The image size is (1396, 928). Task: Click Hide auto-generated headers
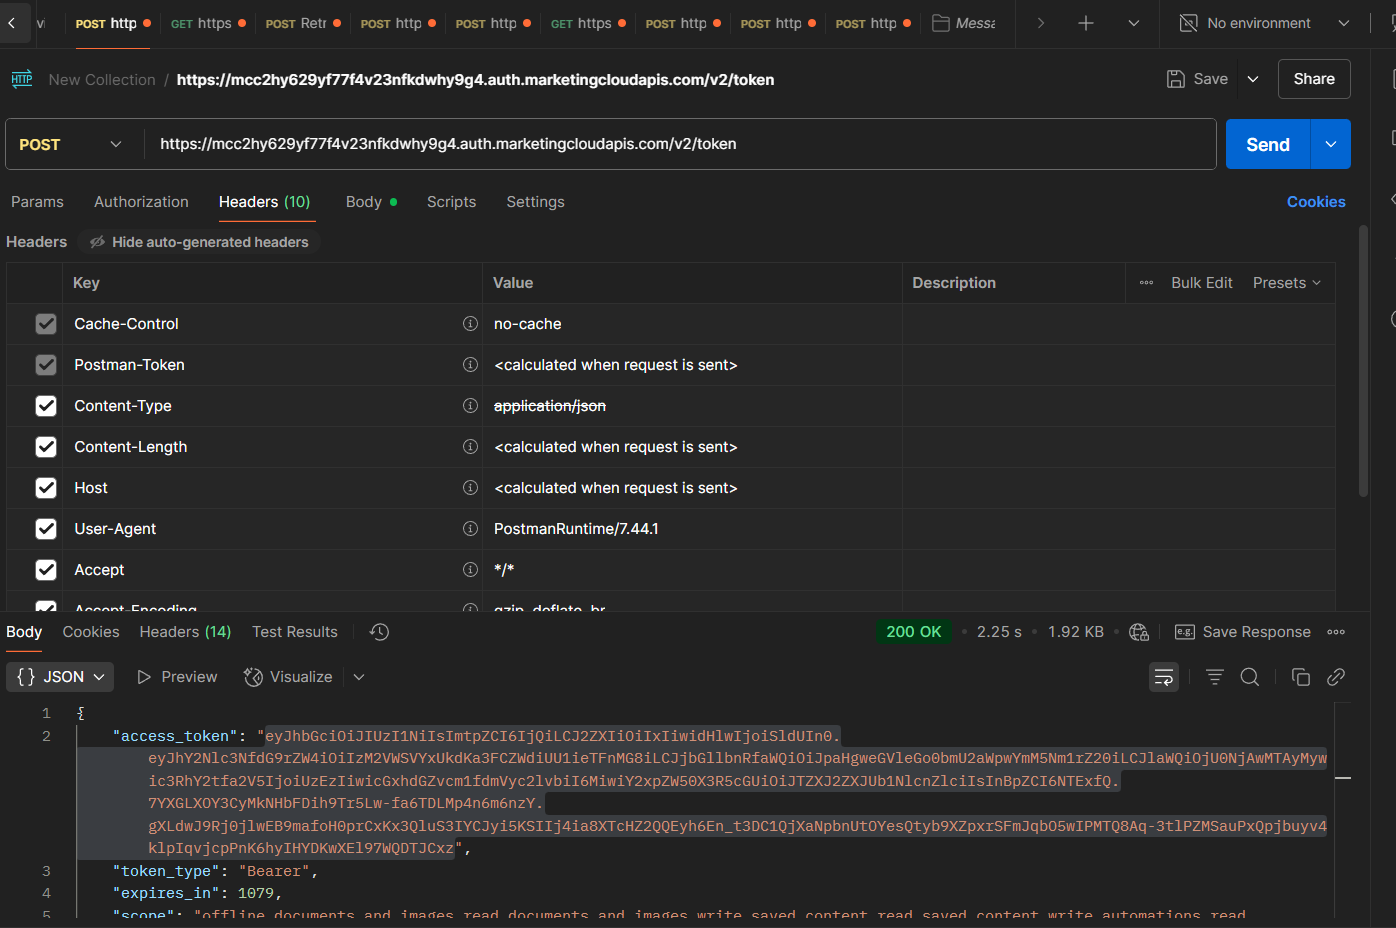coord(198,241)
